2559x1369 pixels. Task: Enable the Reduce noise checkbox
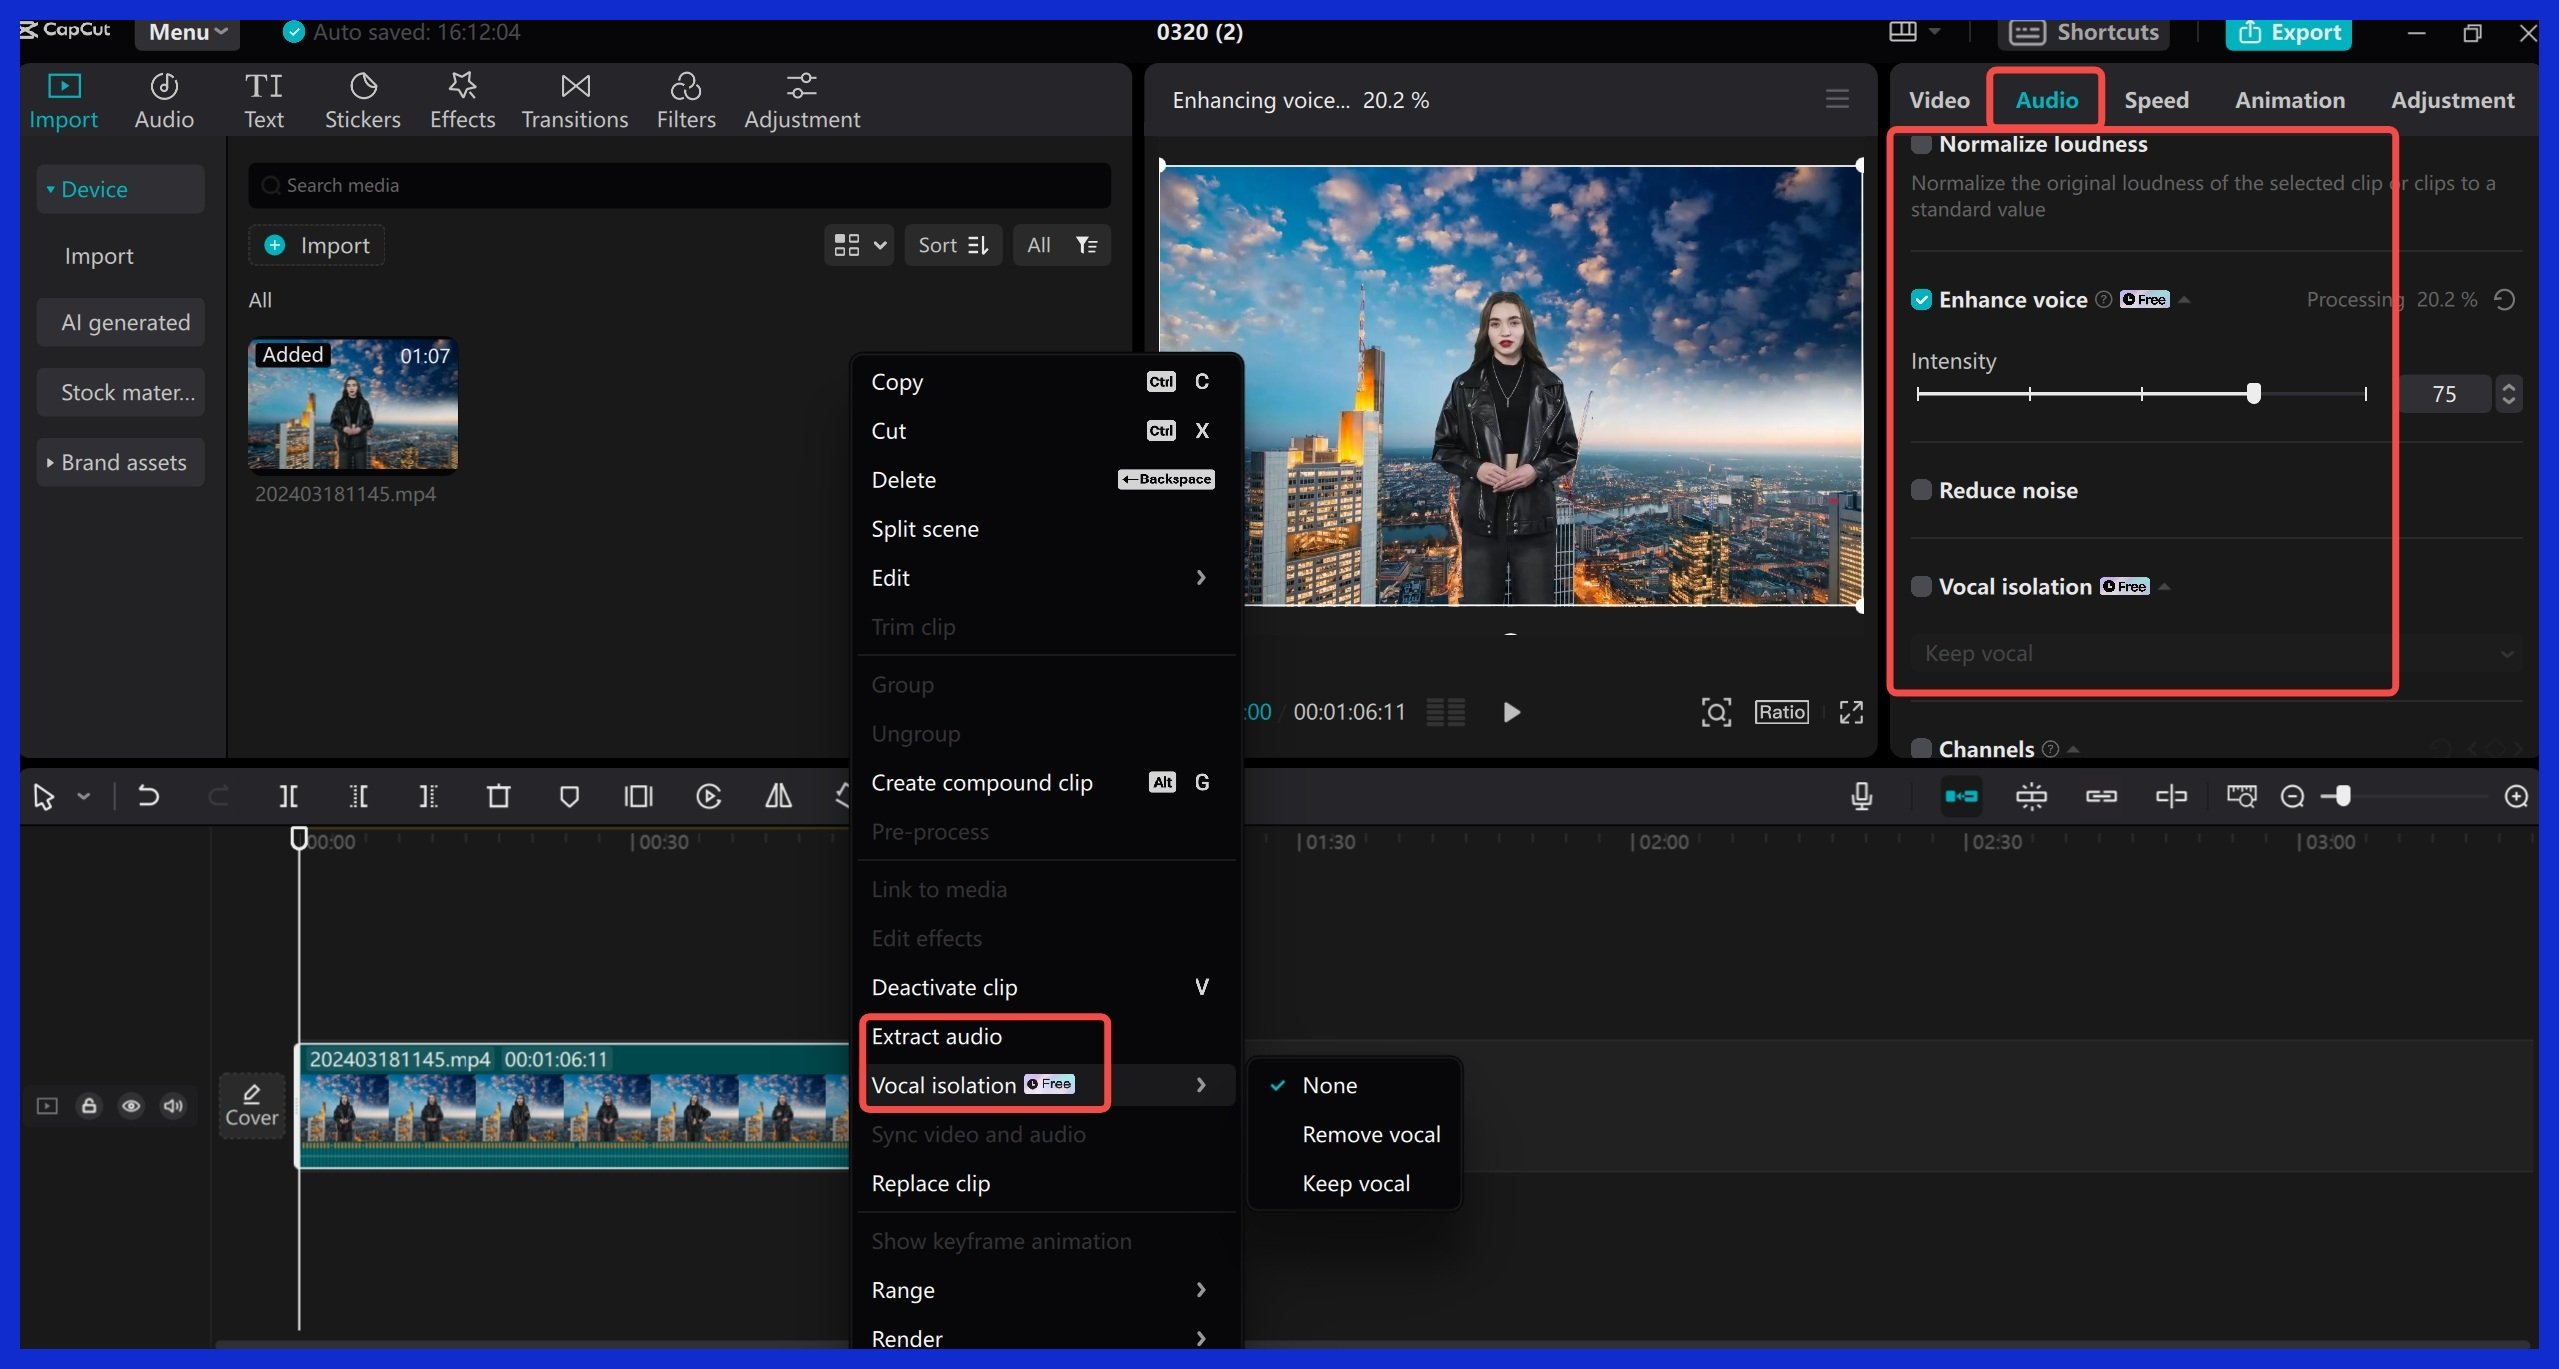tap(1921, 490)
